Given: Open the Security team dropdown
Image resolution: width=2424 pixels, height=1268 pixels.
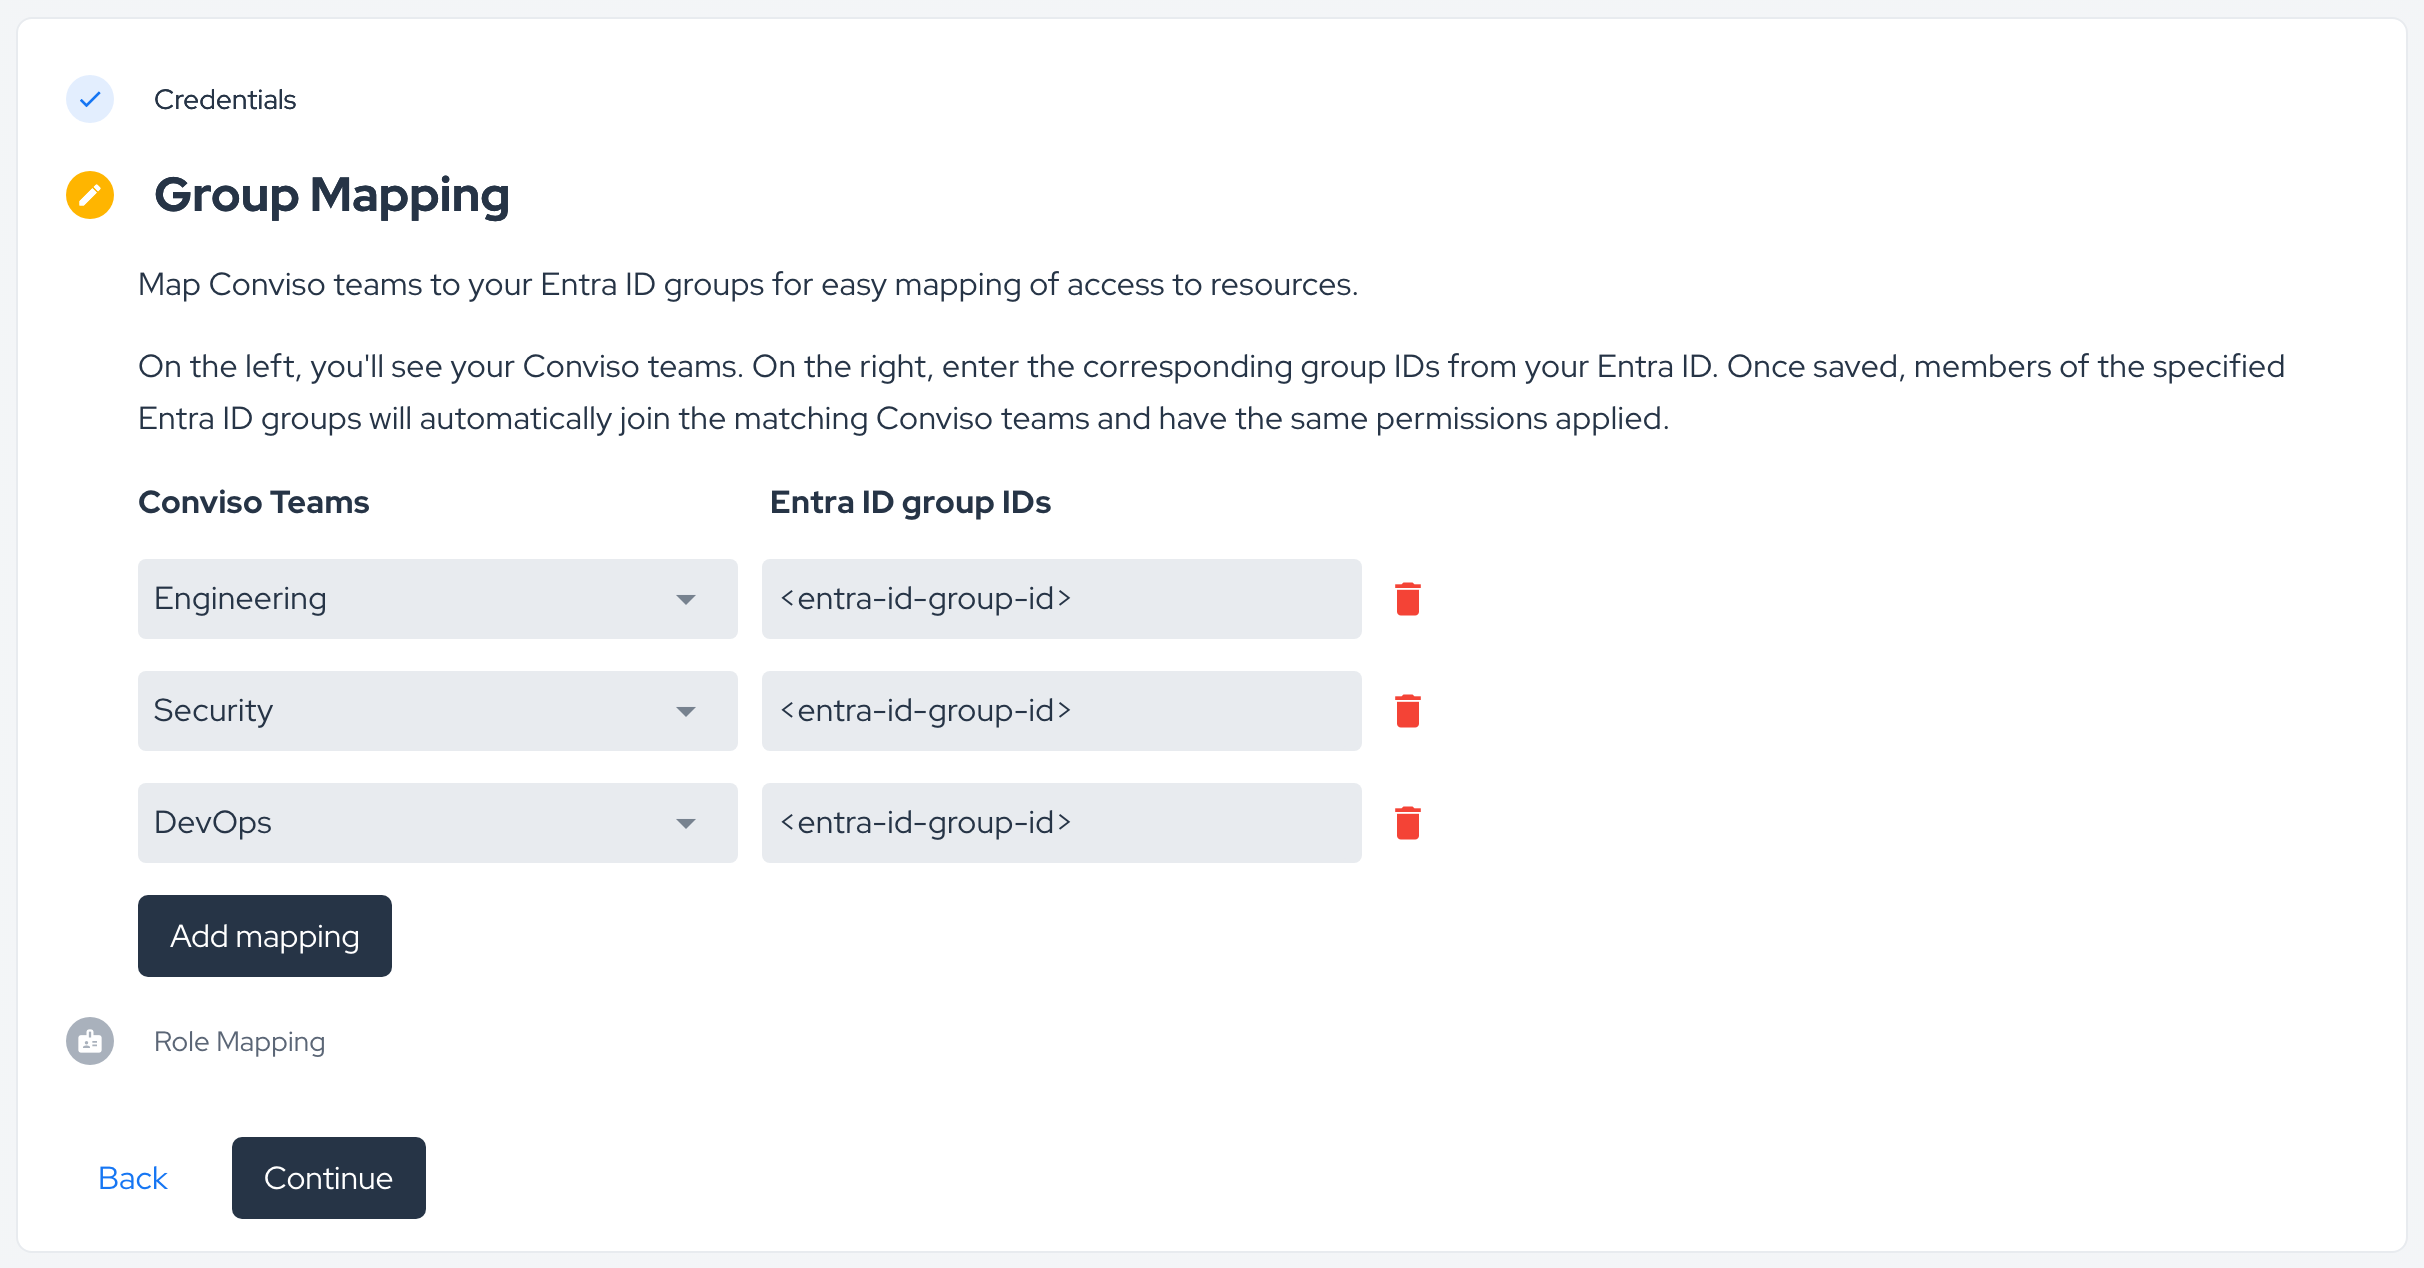Looking at the screenshot, I should coord(438,711).
